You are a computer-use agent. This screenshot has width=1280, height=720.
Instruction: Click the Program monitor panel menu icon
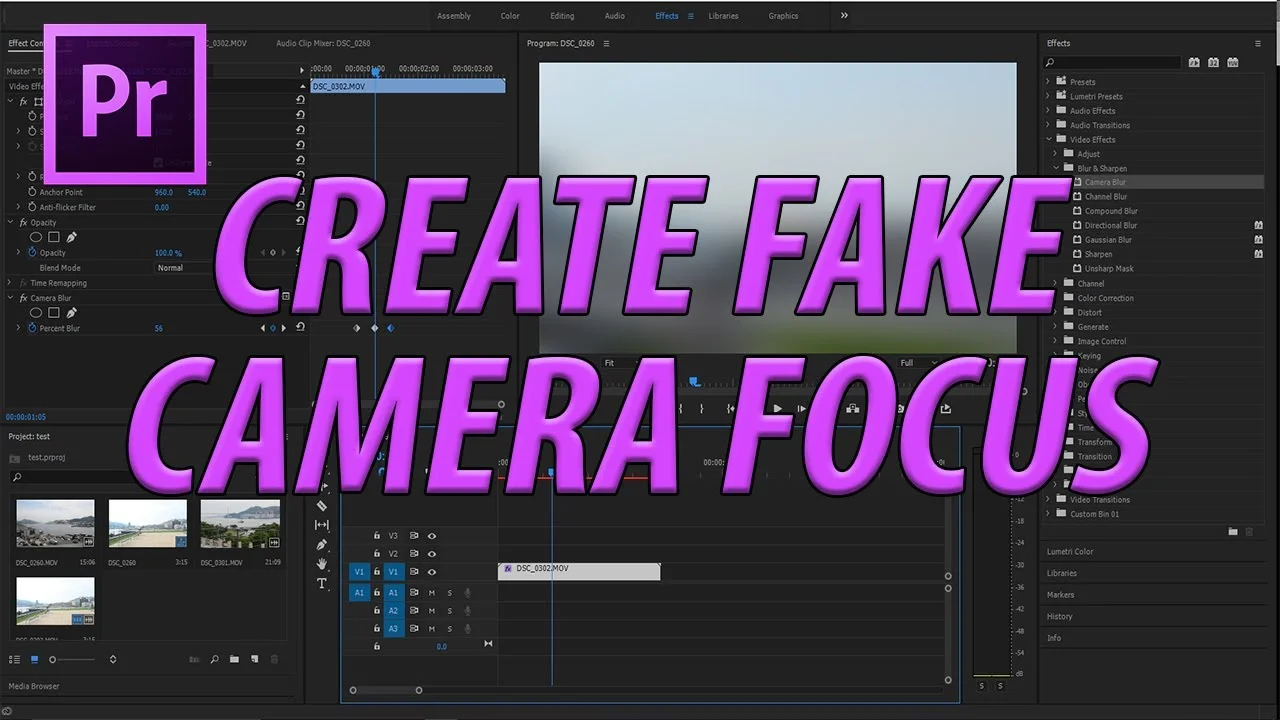pos(606,43)
